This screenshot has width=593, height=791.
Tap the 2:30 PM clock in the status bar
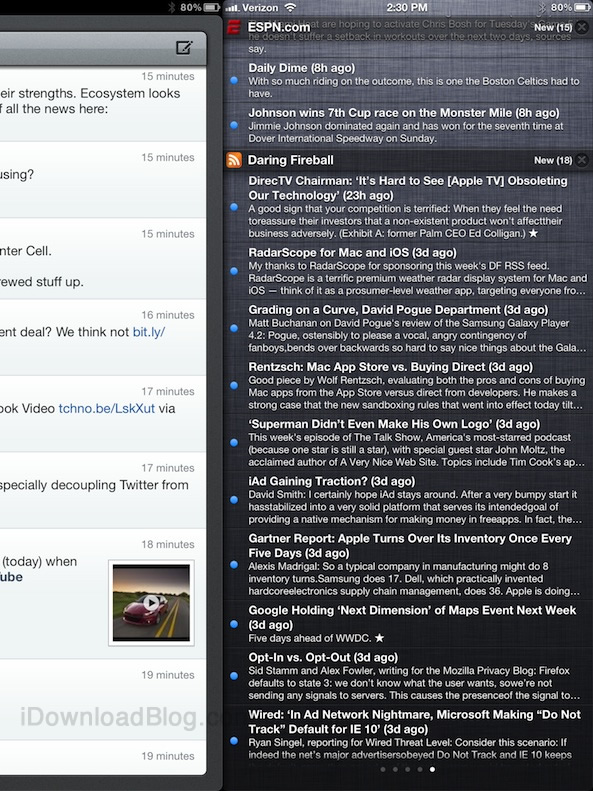pos(407,8)
